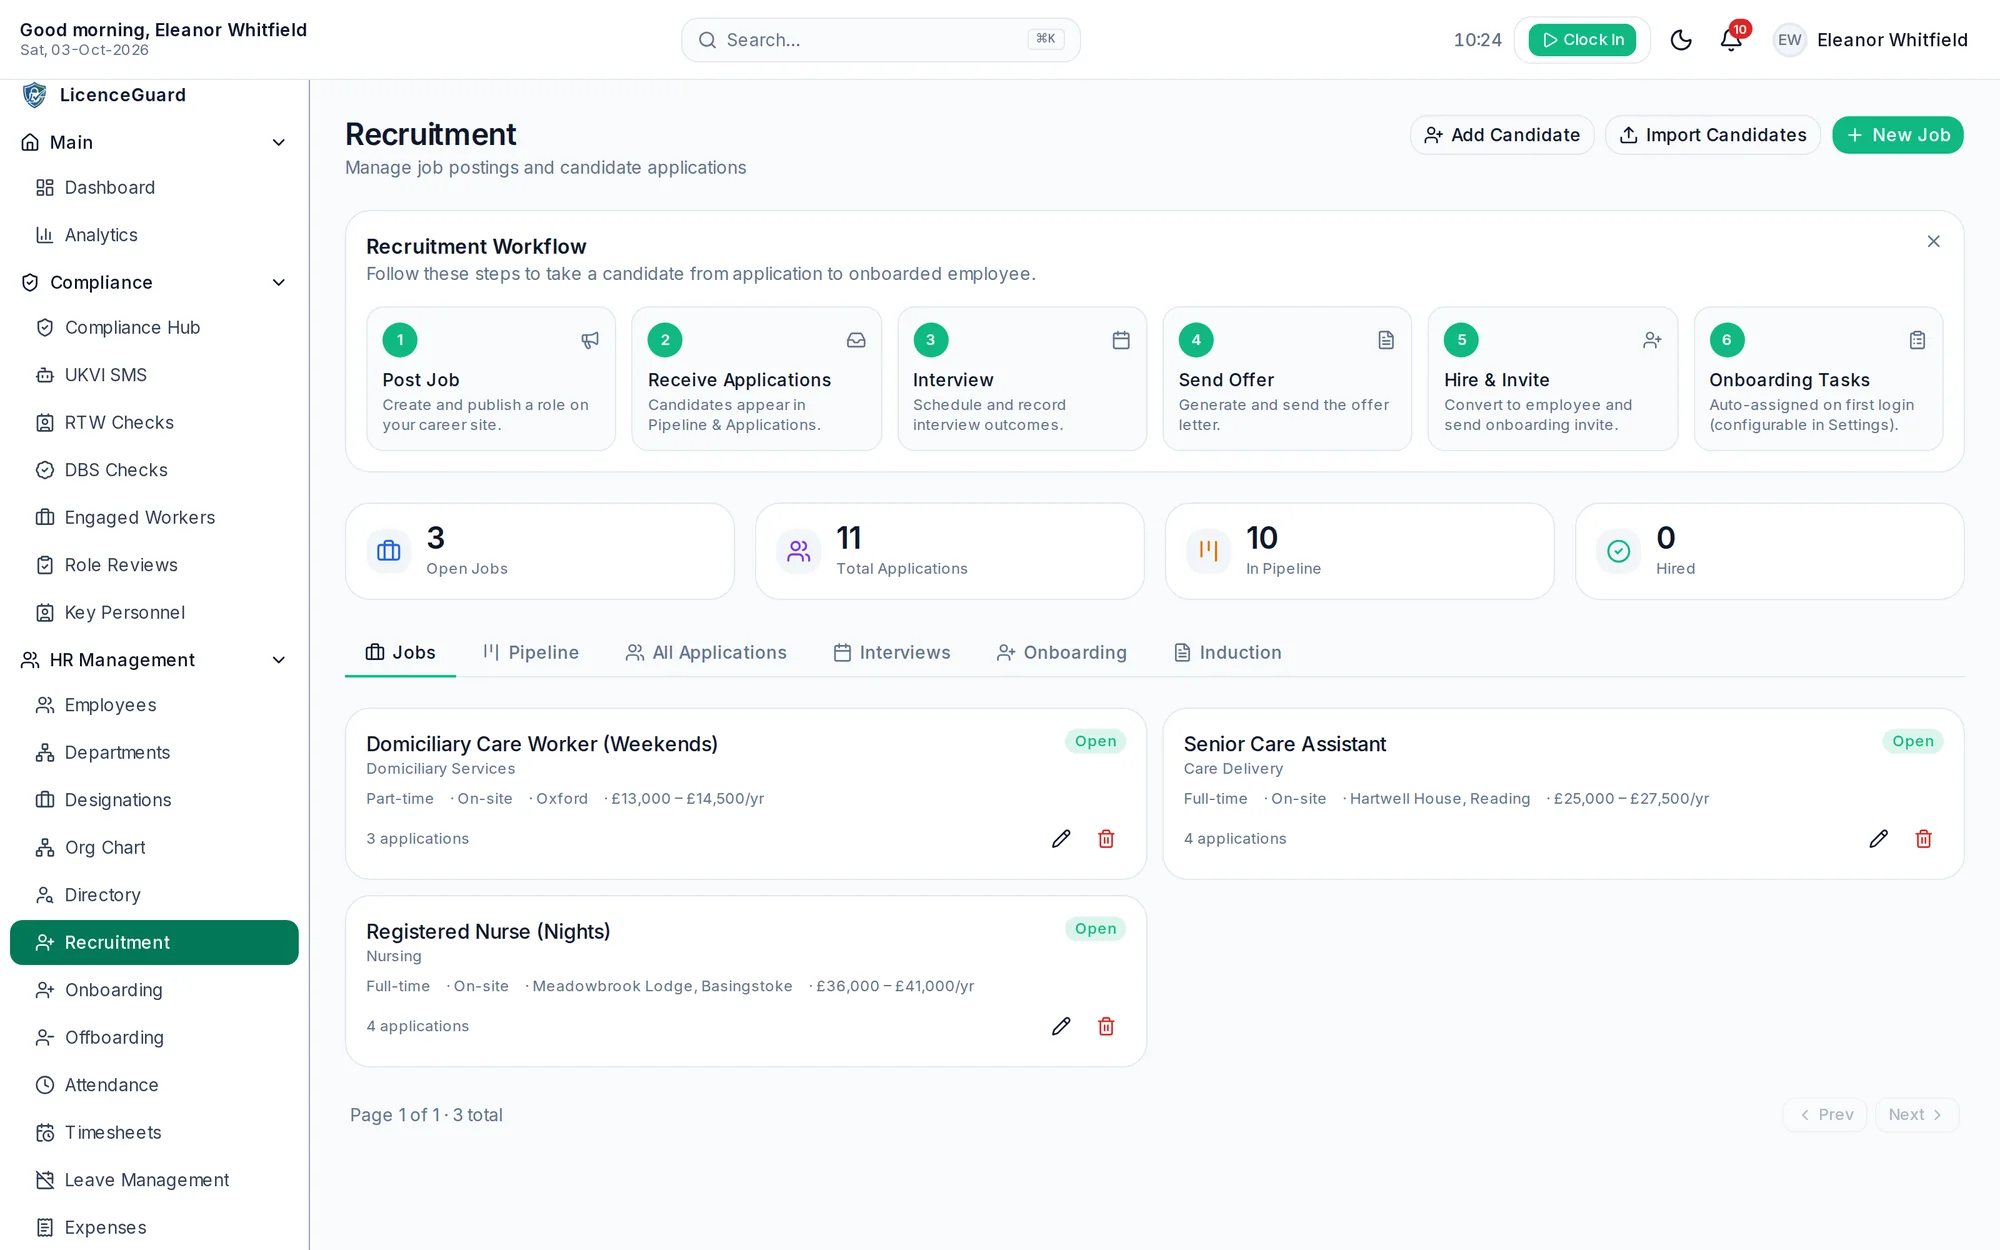Image resolution: width=2000 pixels, height=1250 pixels.
Task: Open notifications bell icon
Action: (x=1731, y=40)
